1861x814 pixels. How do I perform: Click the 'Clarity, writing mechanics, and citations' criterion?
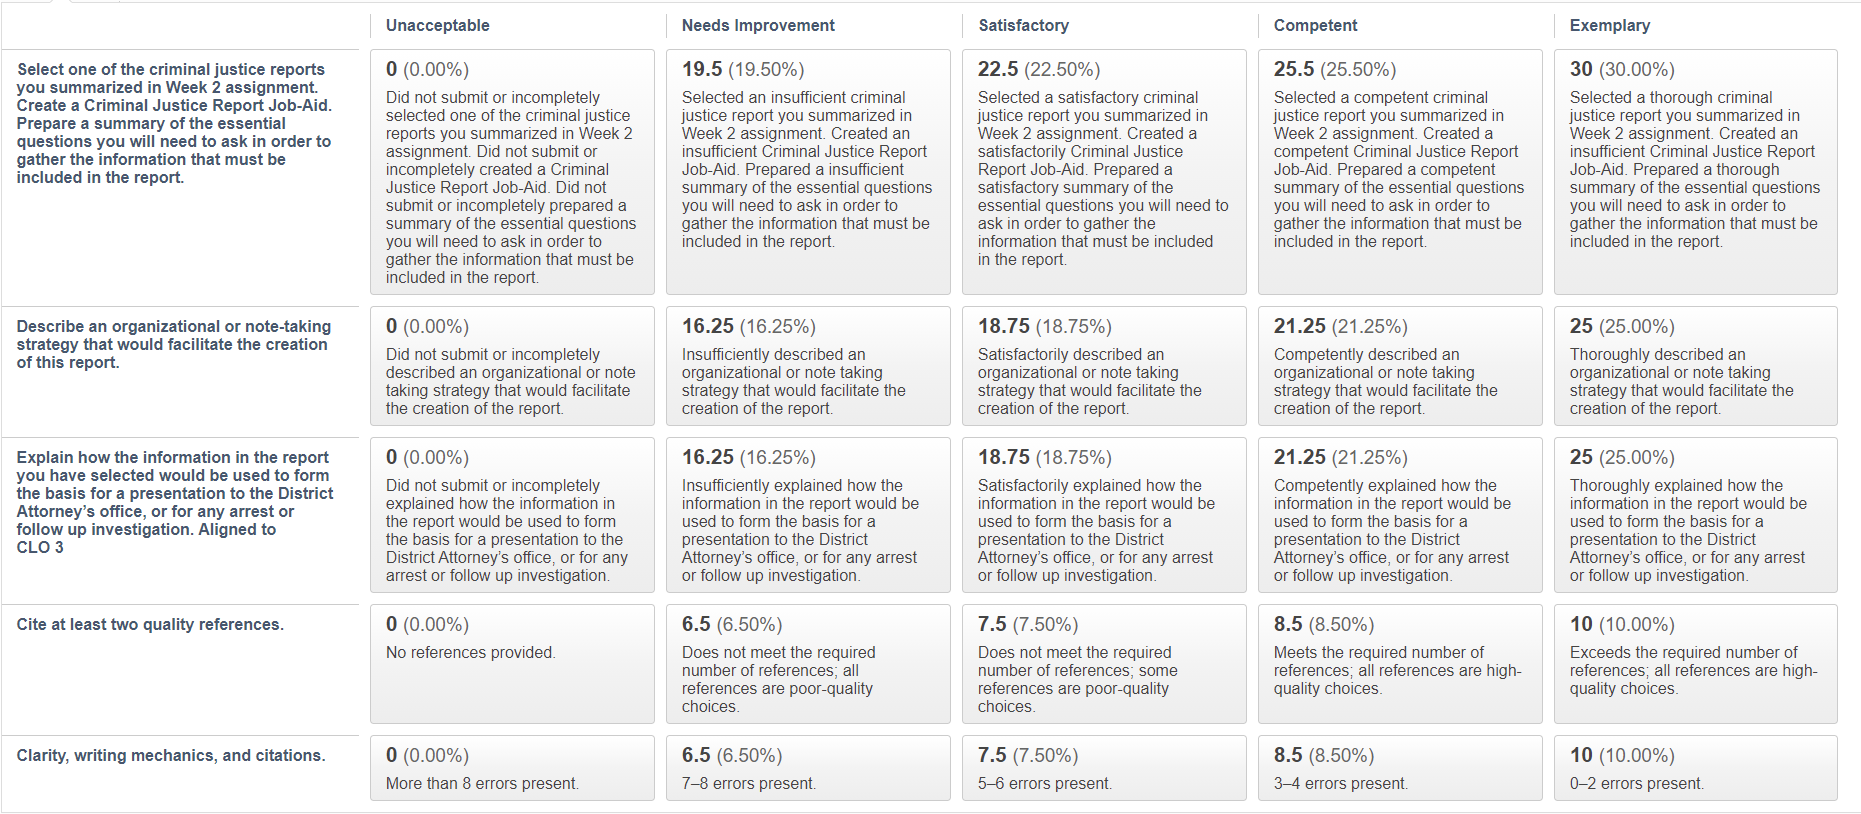coord(171,756)
